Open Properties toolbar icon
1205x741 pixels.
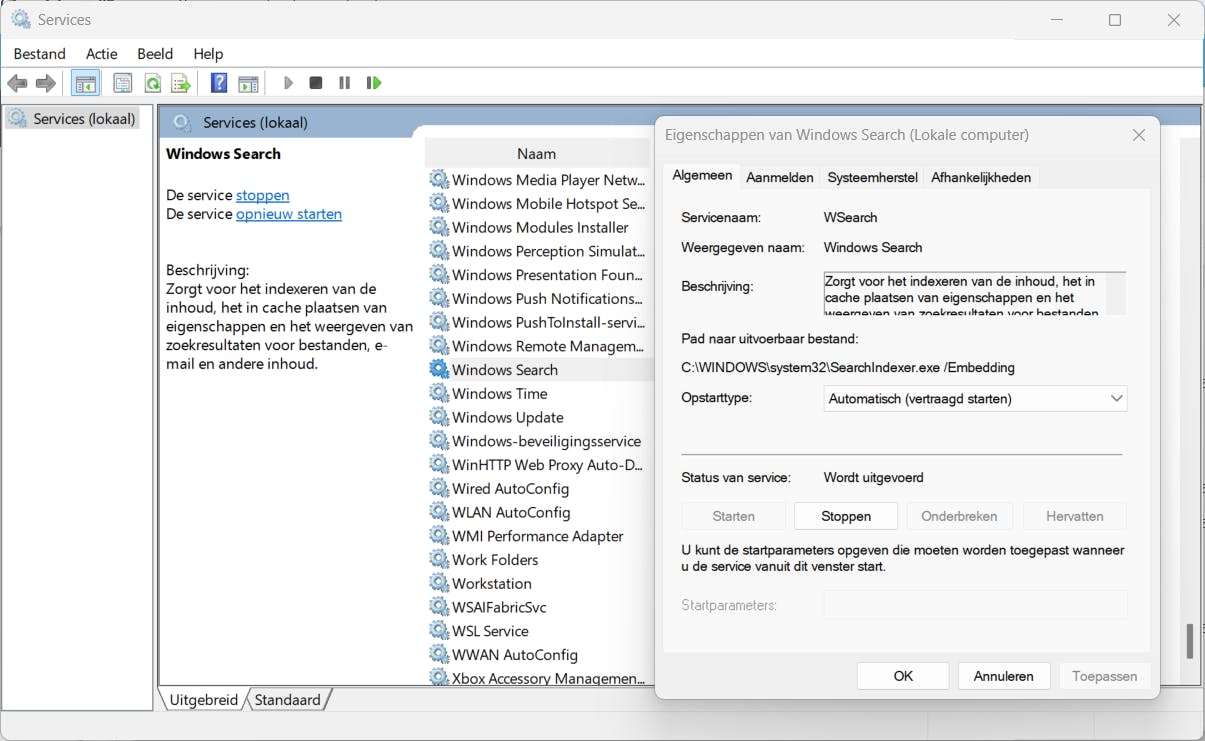[x=122, y=83]
